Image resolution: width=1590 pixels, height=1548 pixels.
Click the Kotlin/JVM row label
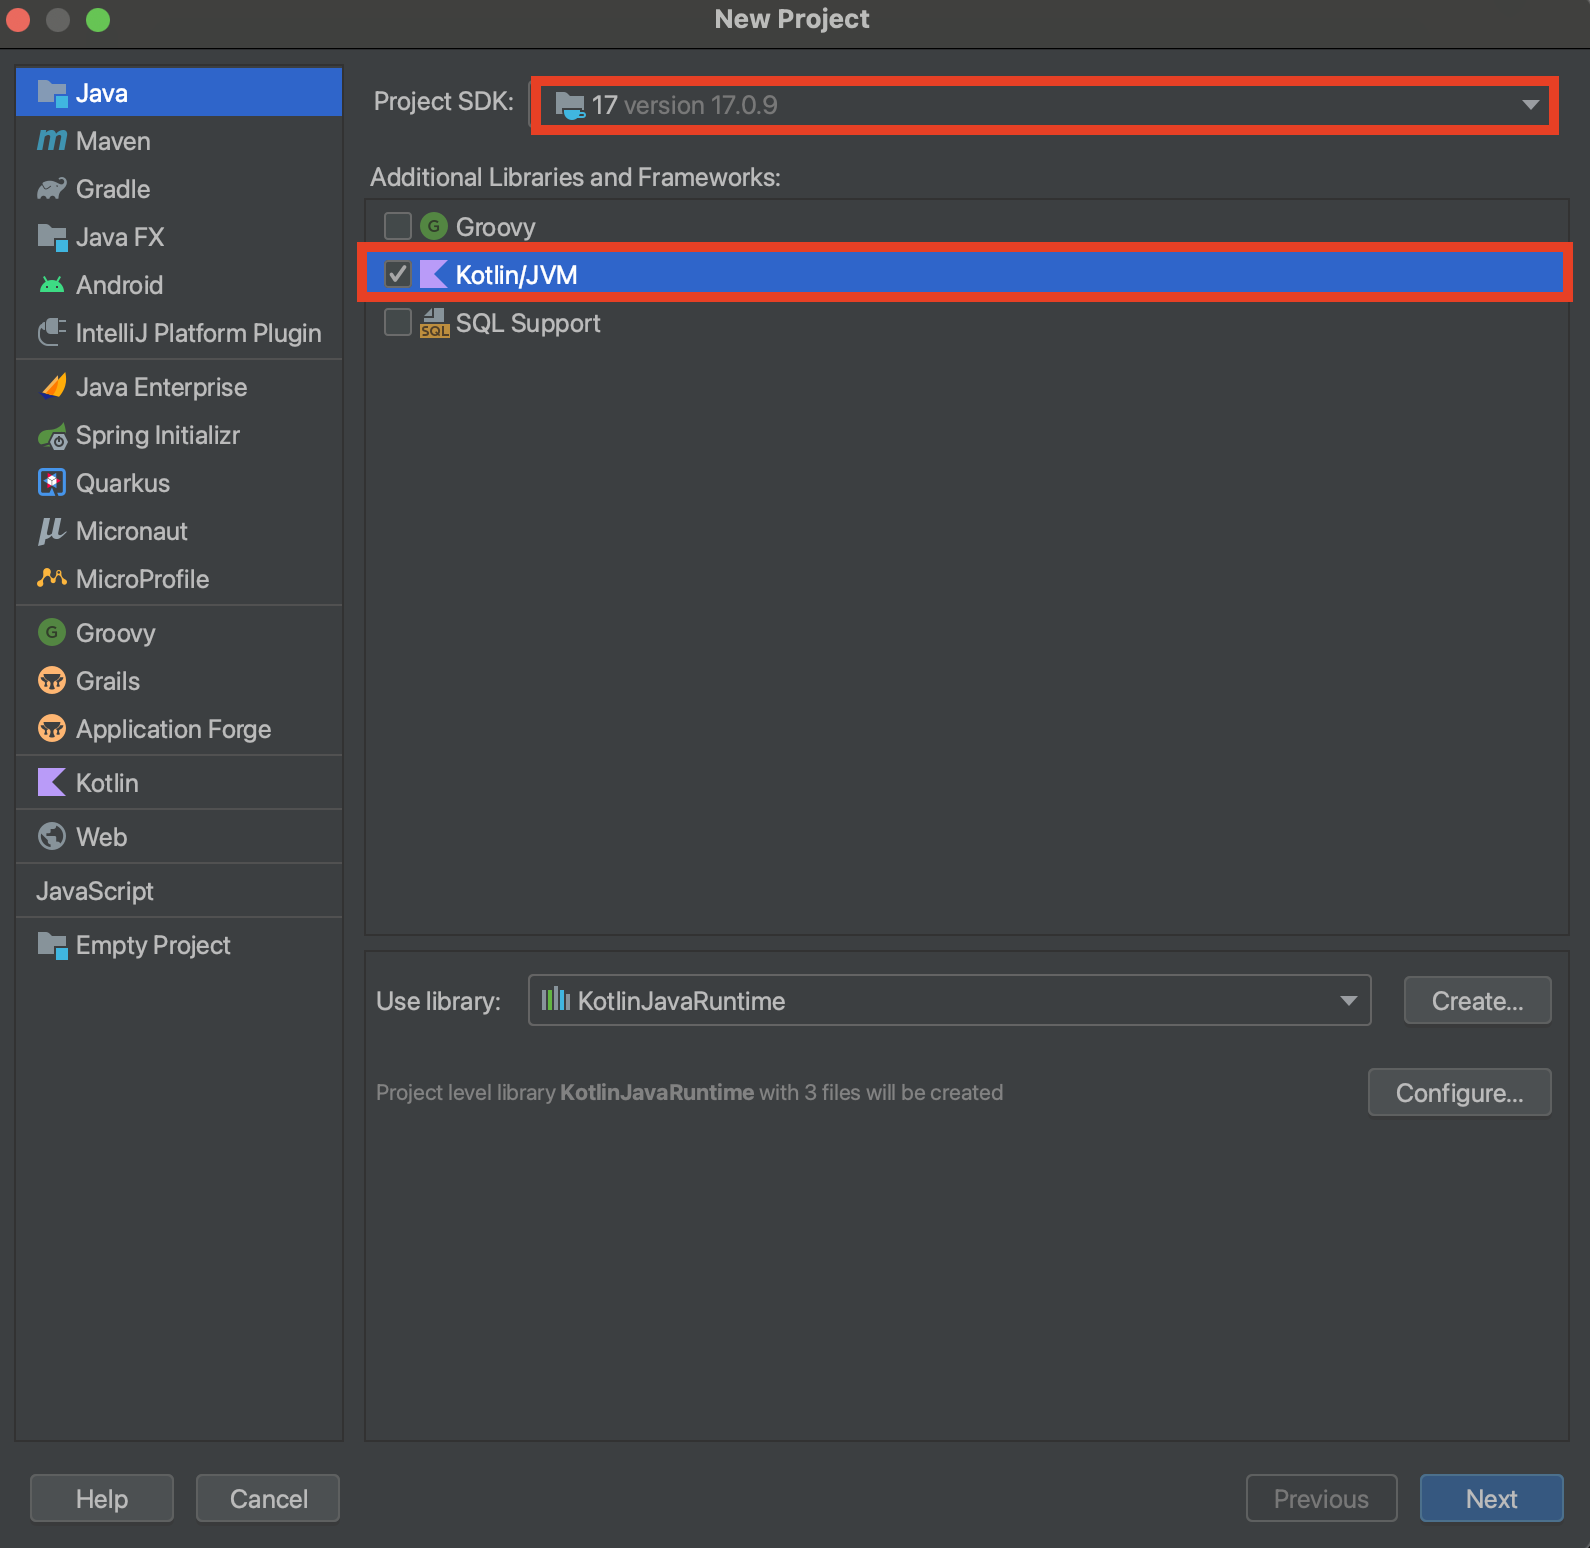pos(516,275)
